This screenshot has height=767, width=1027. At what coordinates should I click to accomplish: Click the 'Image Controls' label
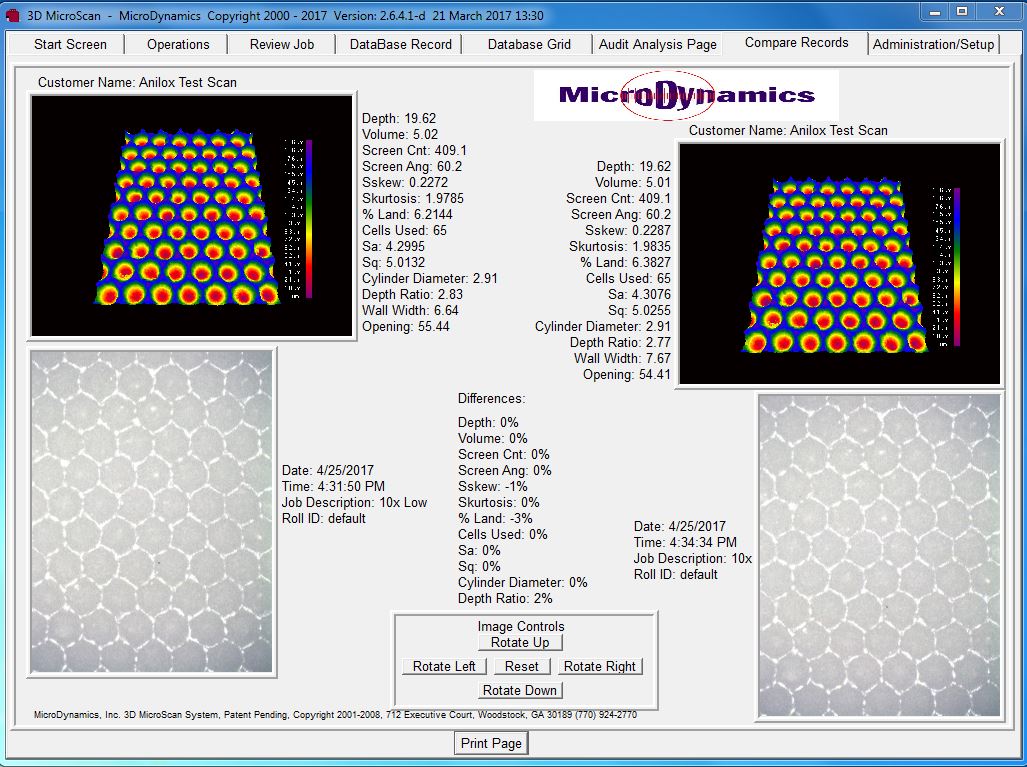point(521,626)
